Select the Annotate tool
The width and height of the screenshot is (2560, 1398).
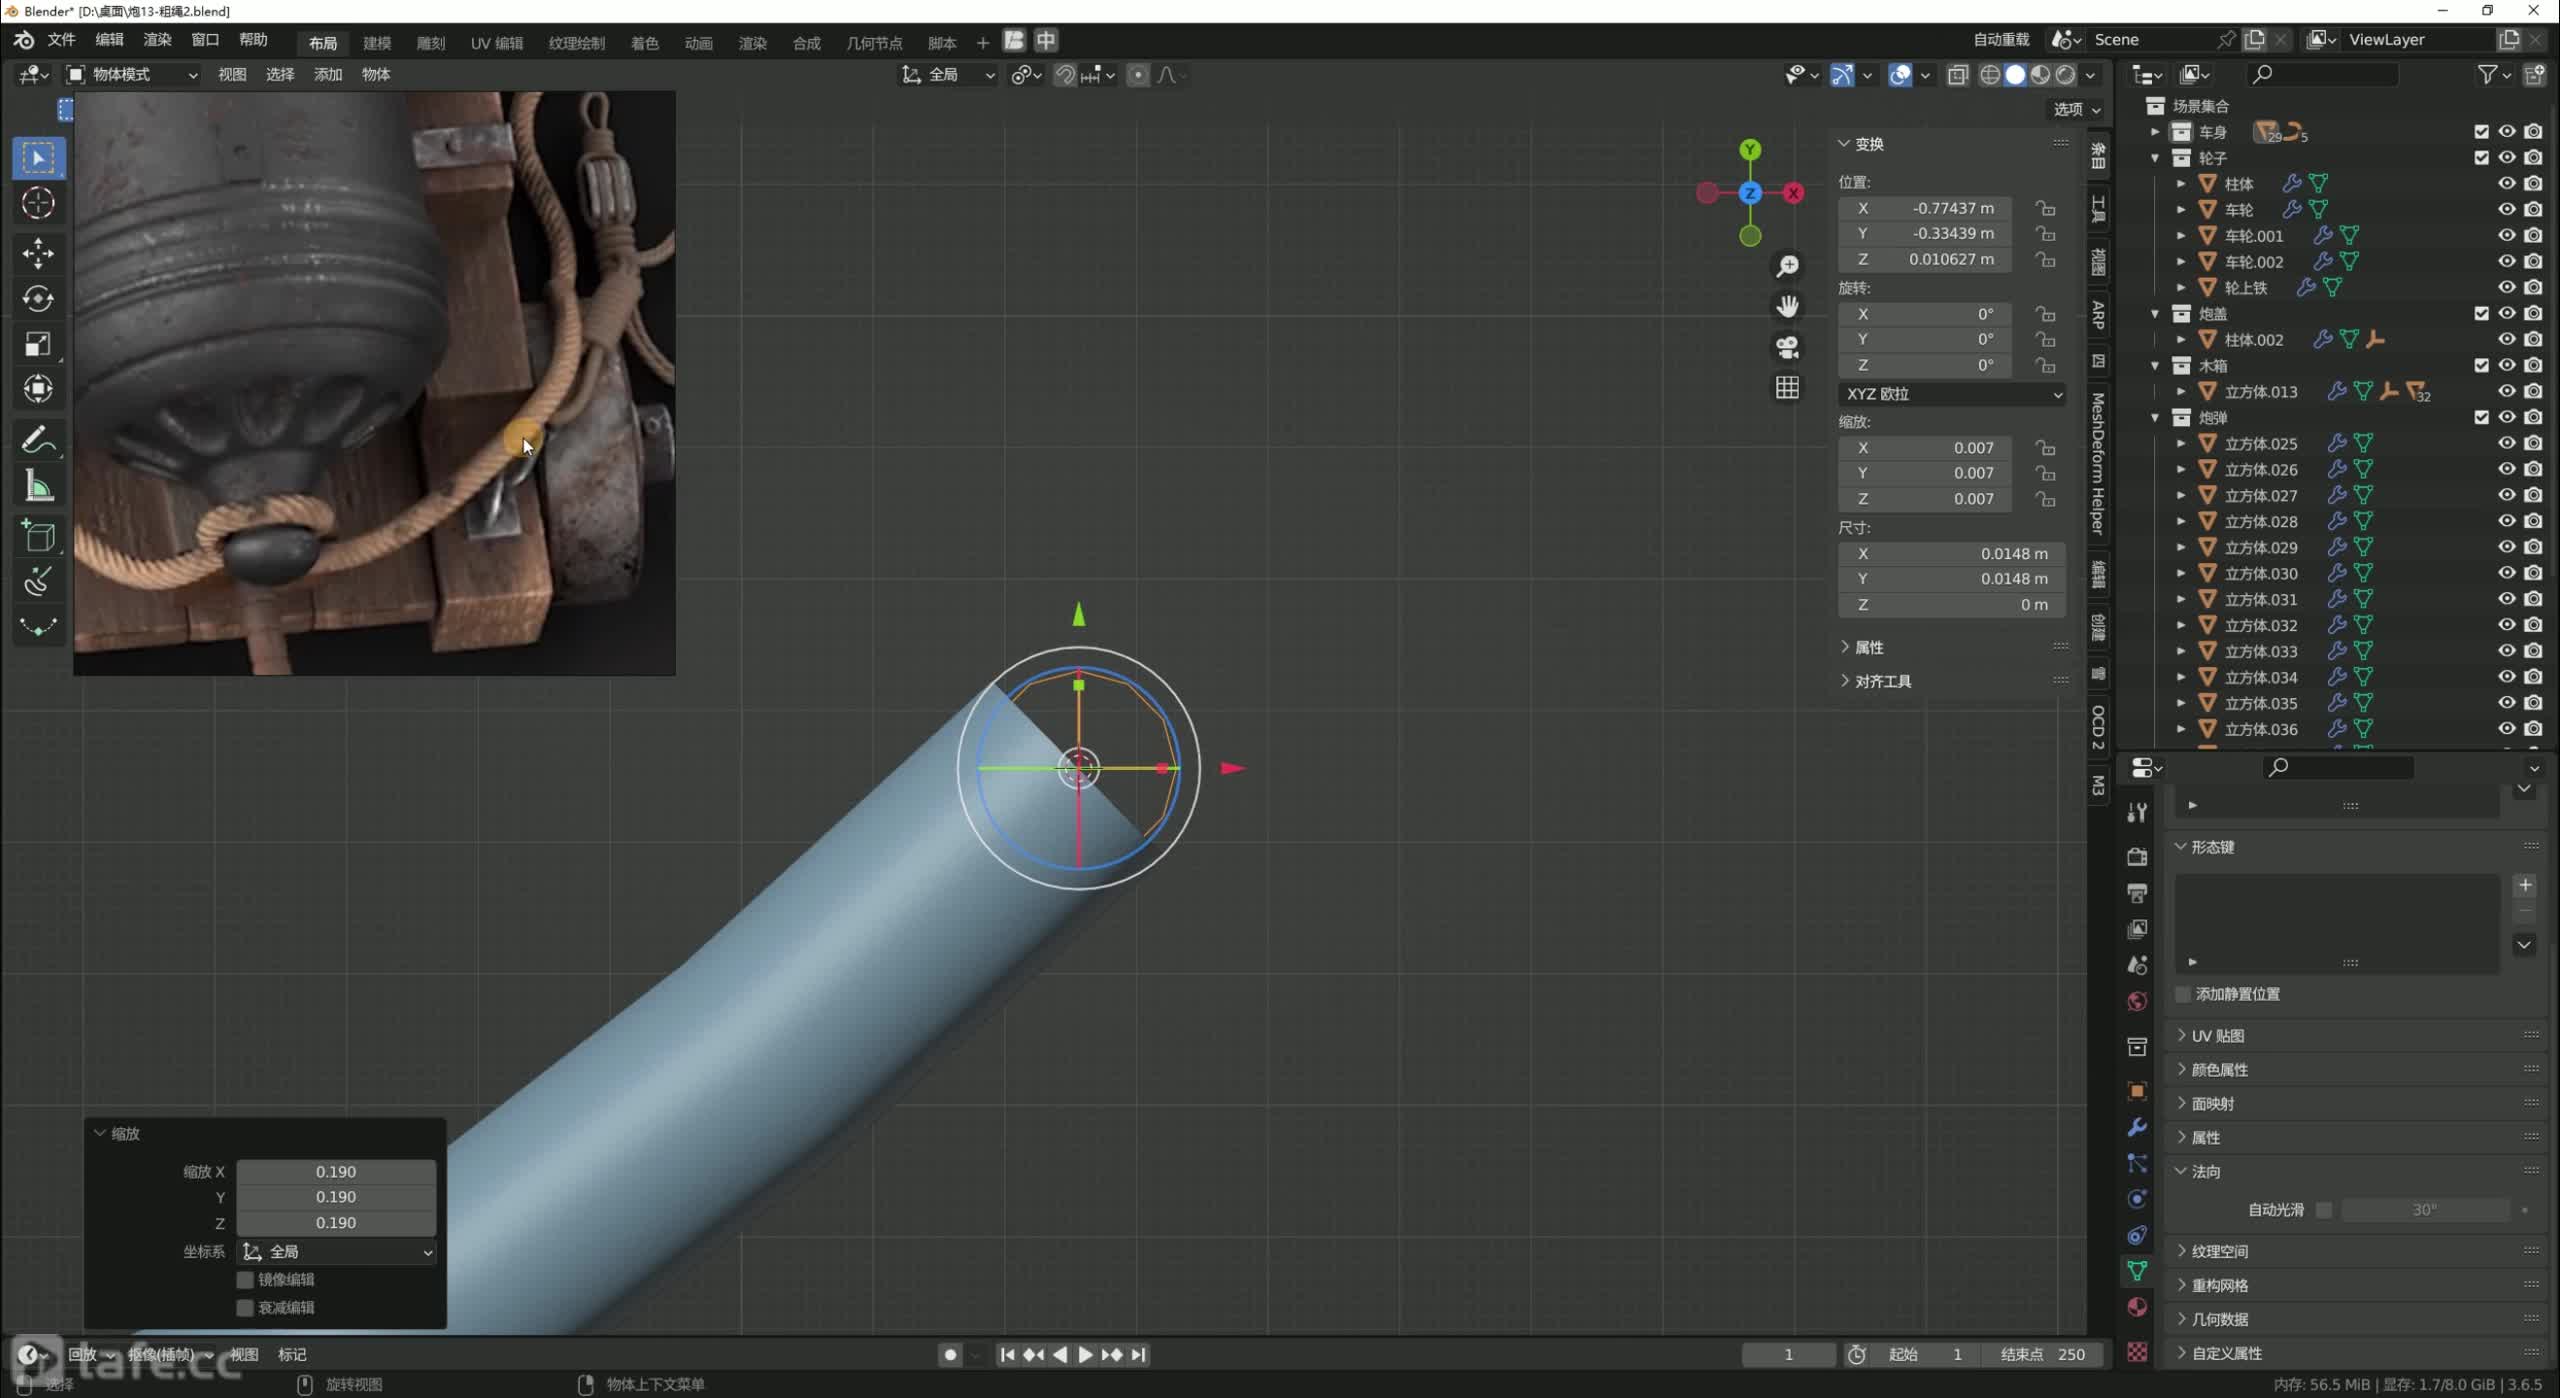pos(38,440)
